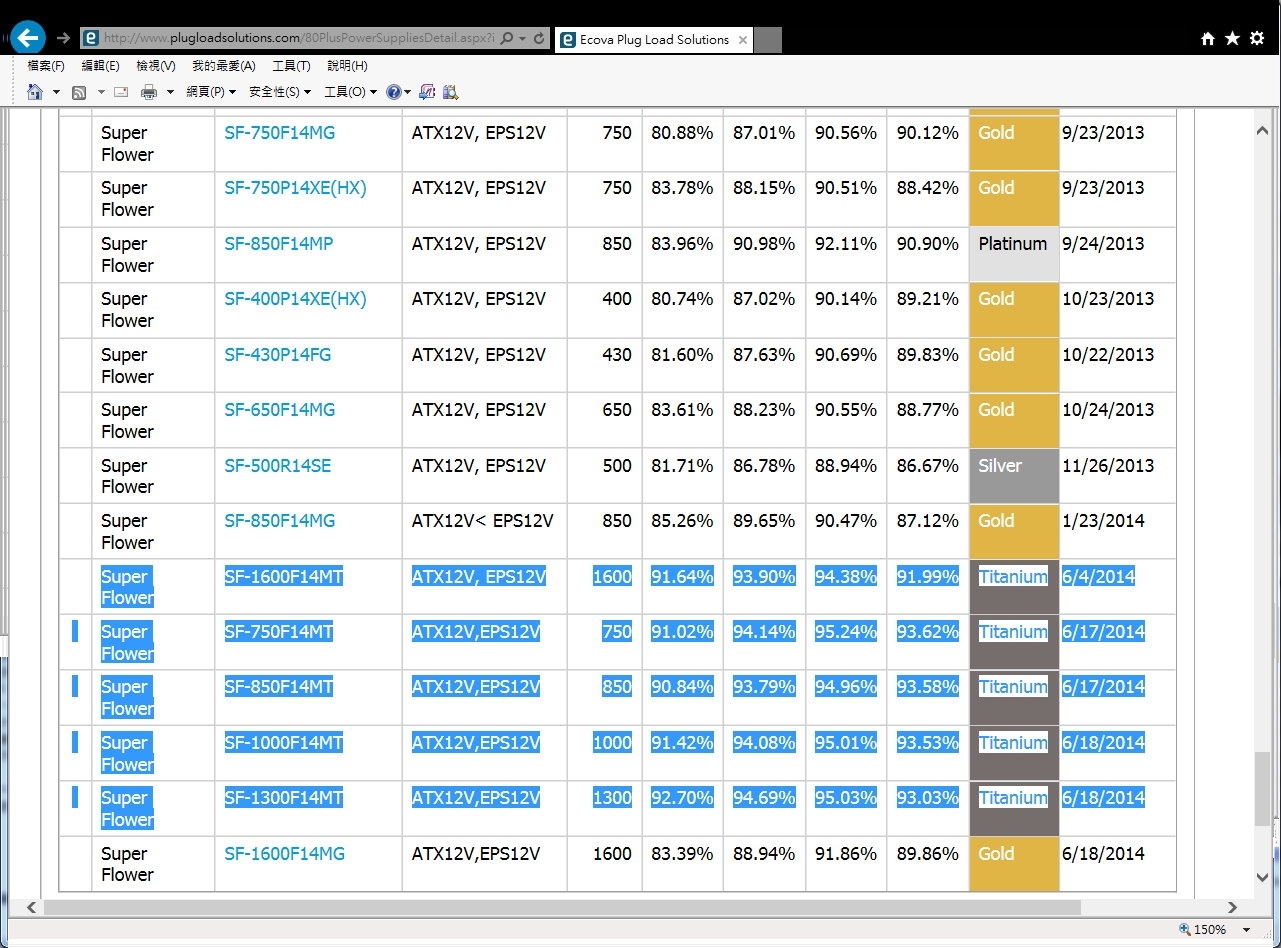Screen dimensions: 1281x948
Task: Expand the 工具(O) dropdown
Action: coord(351,92)
